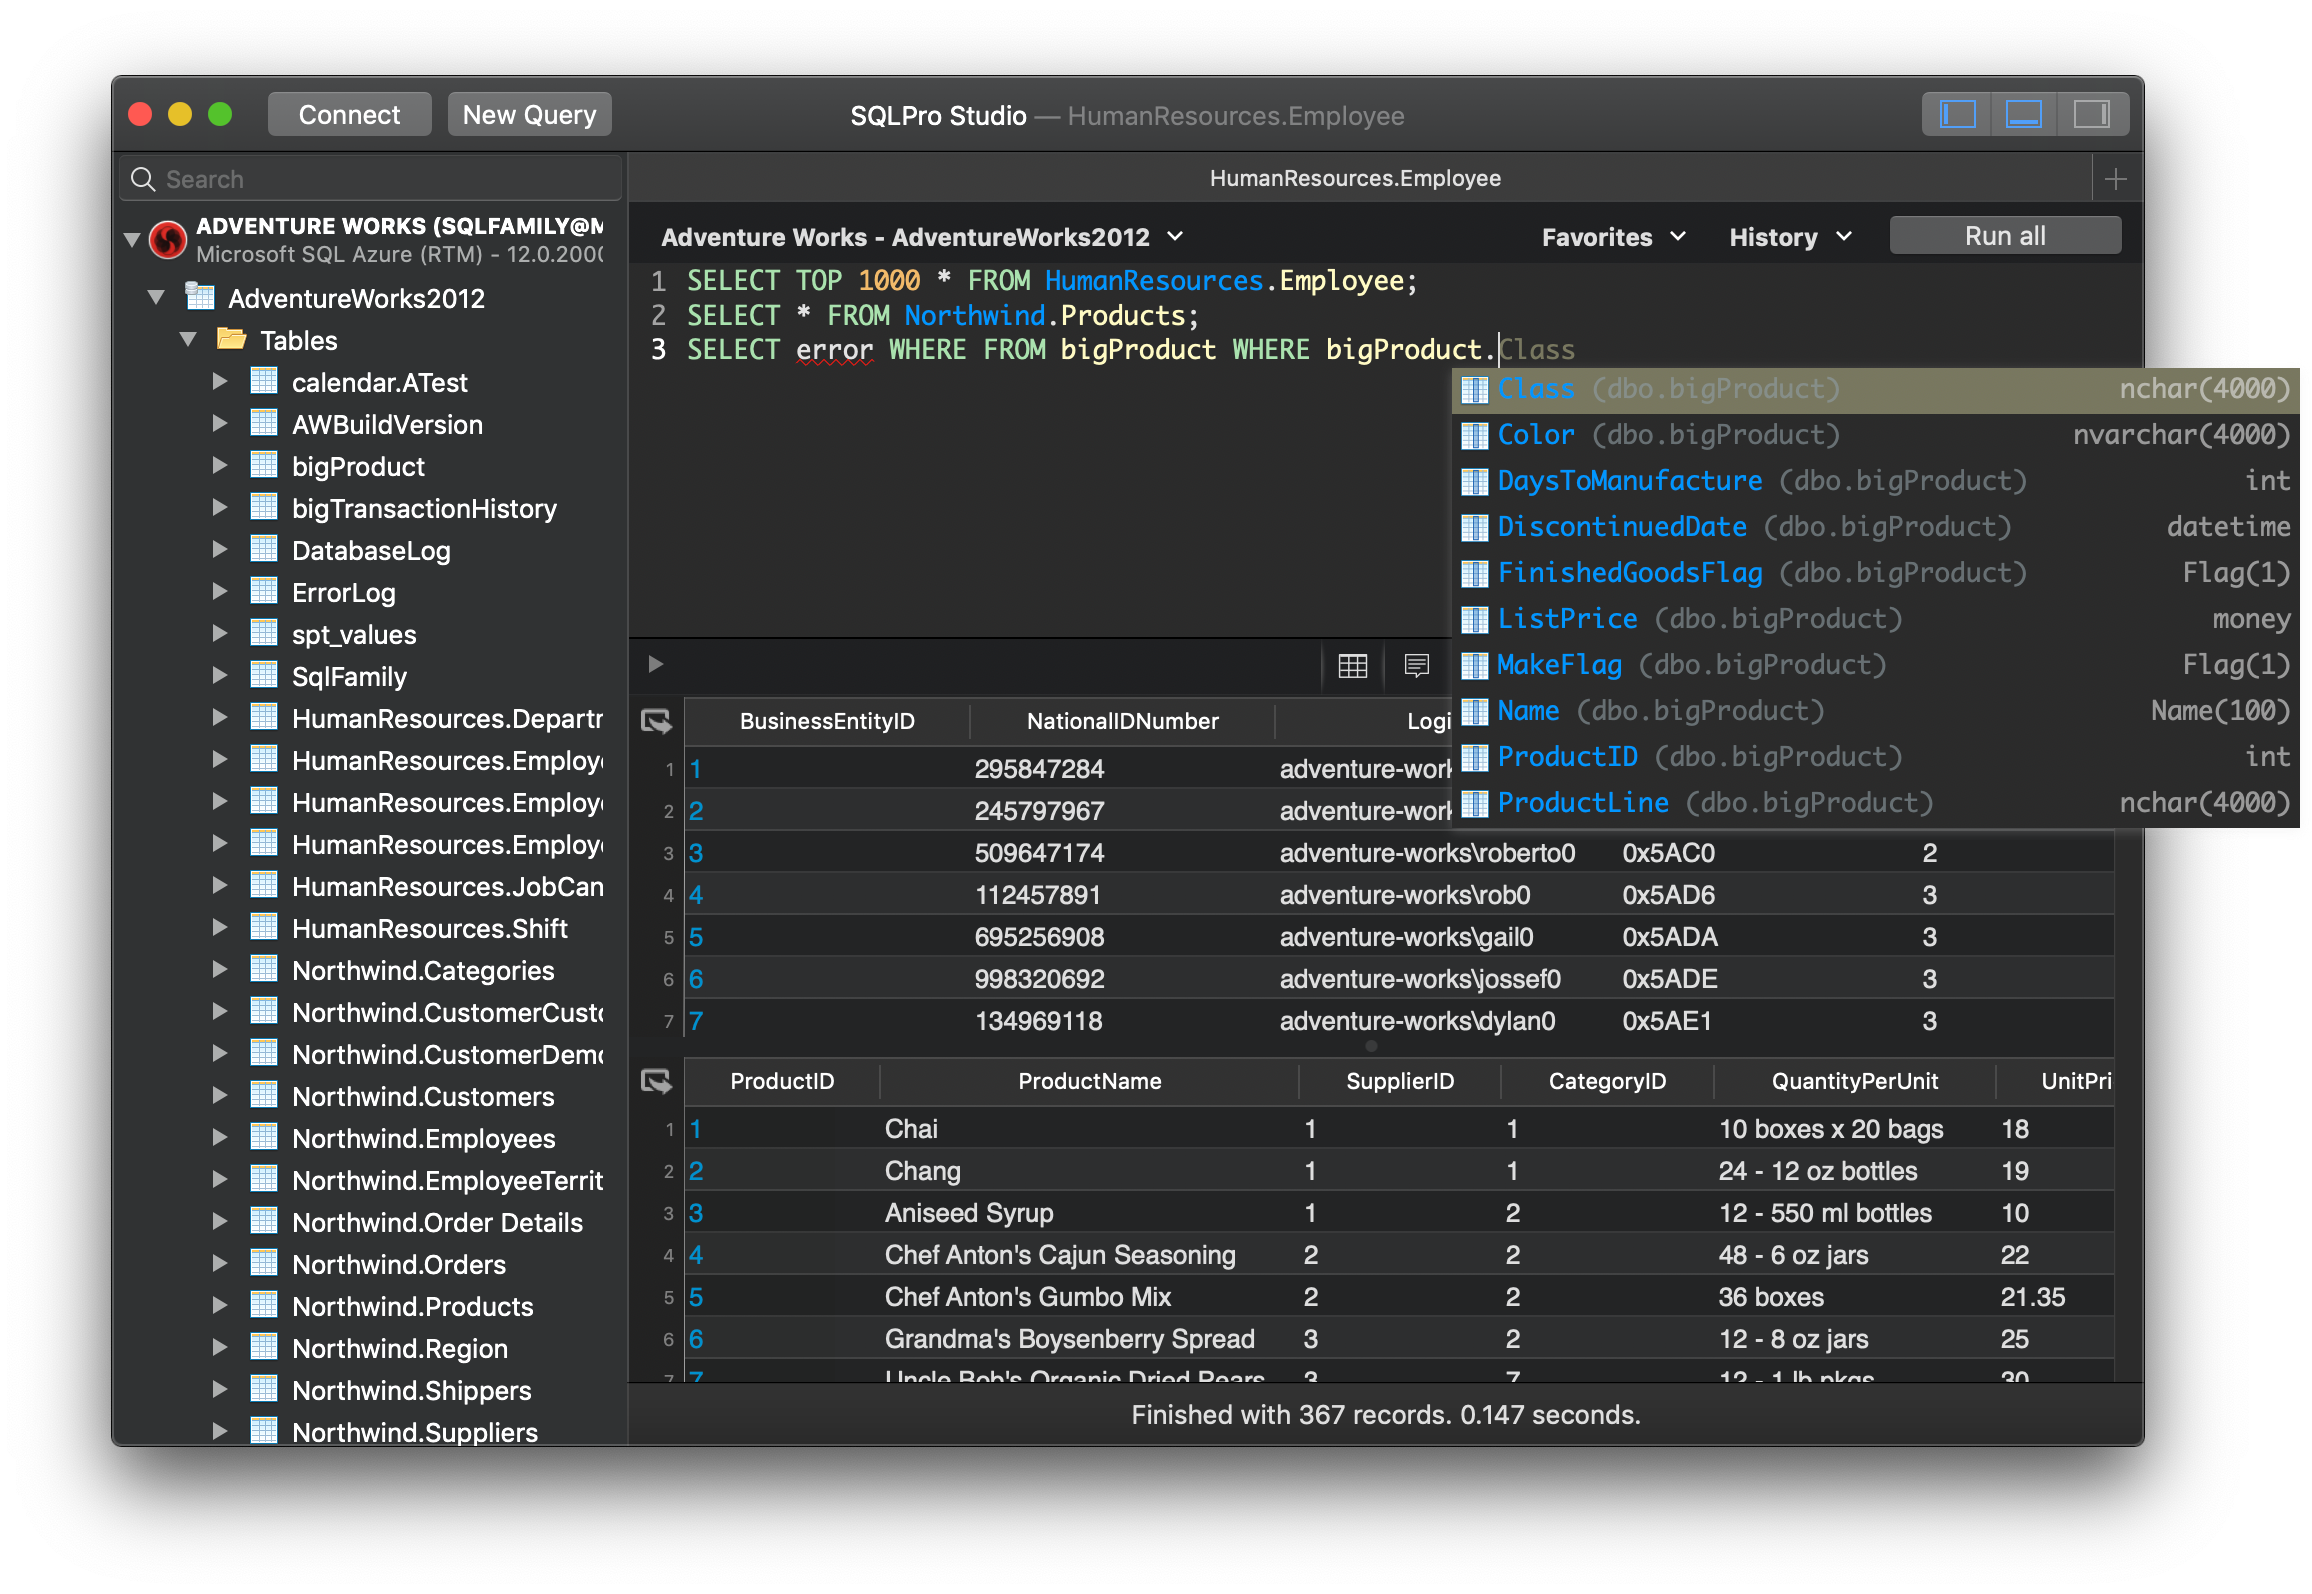This screenshot has width=2312, height=1594.
Task: Click the search magnifier in the sidebar
Action: click(x=143, y=178)
